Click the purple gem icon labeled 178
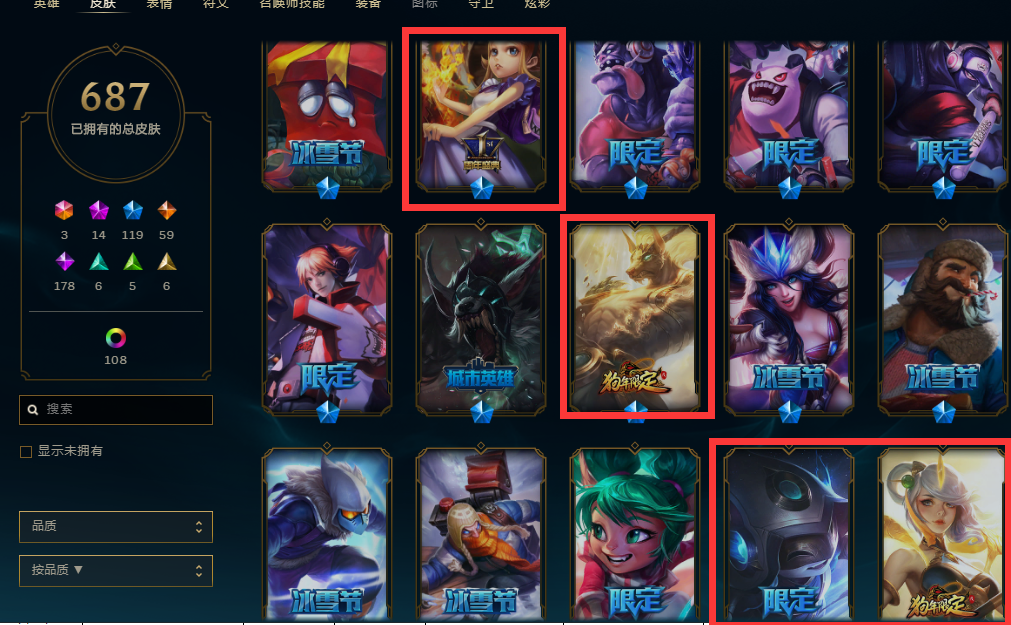1011x625 pixels. (x=64, y=261)
